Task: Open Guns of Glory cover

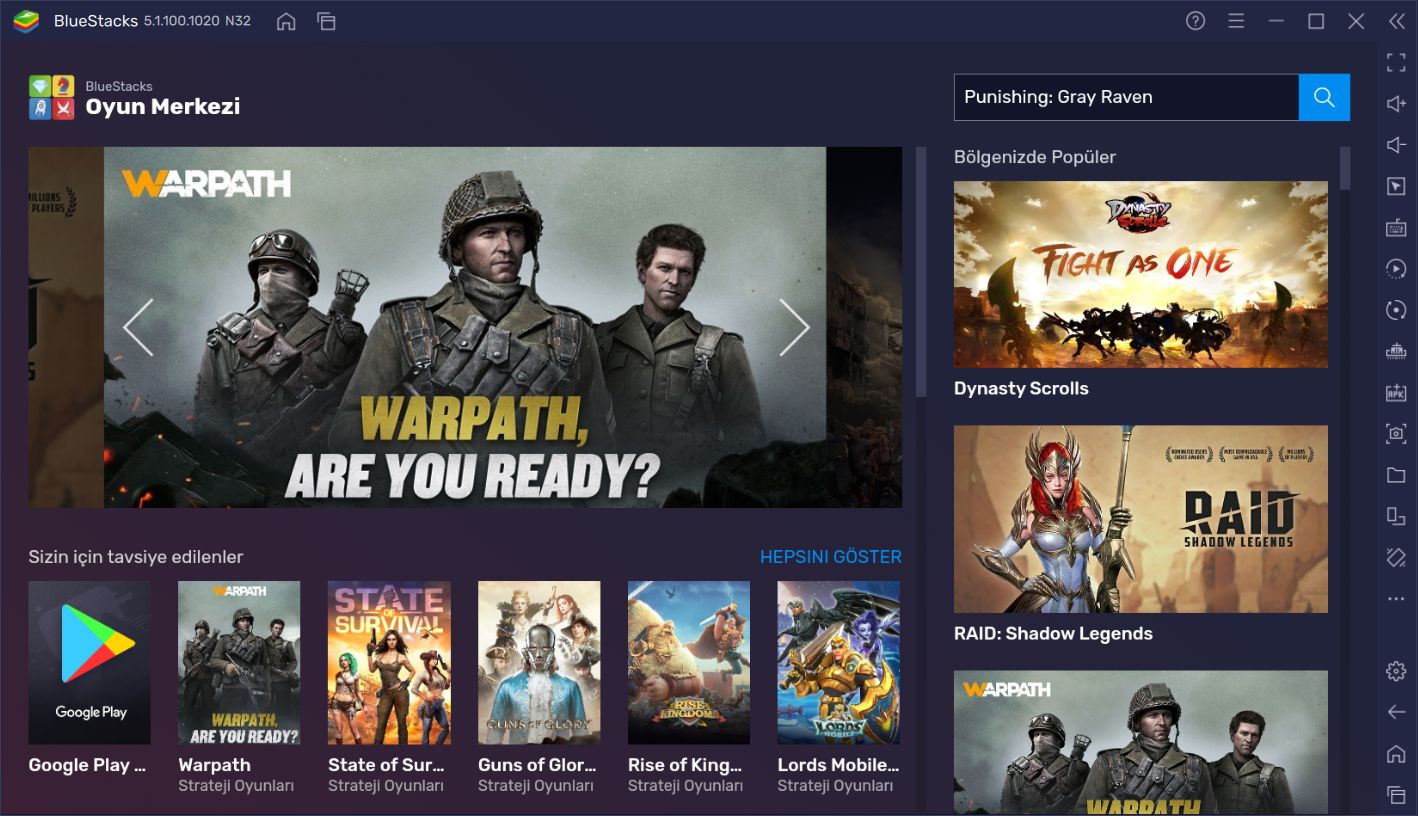Action: 539,663
